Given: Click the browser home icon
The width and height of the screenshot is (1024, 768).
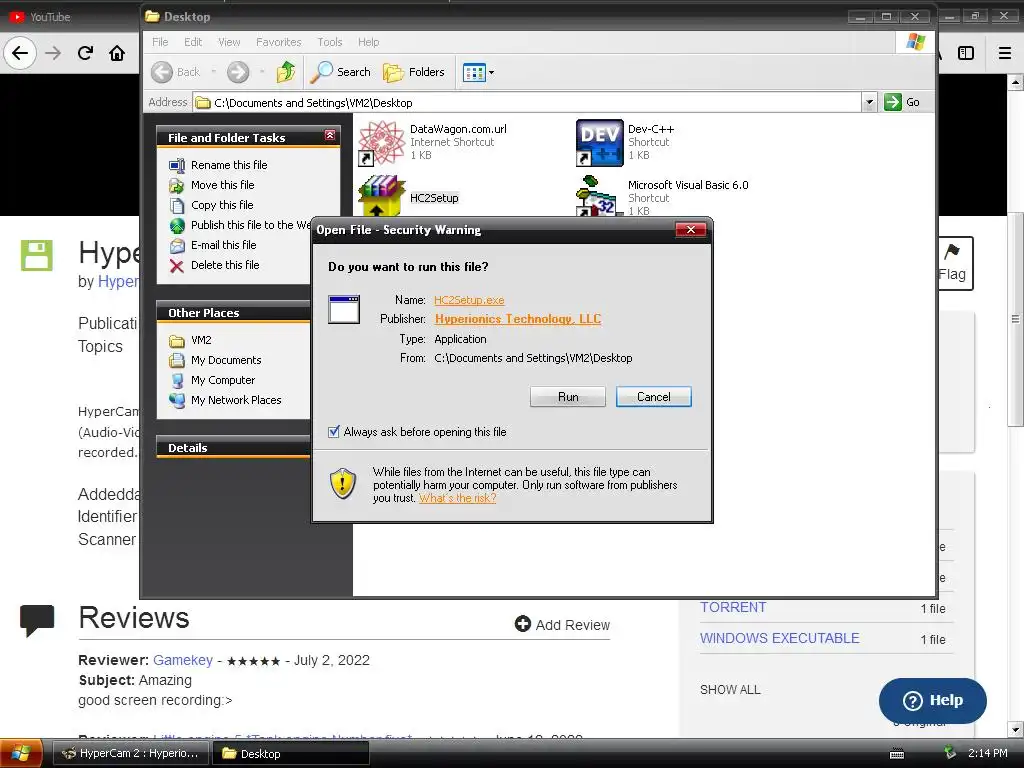Looking at the screenshot, I should 117,53.
